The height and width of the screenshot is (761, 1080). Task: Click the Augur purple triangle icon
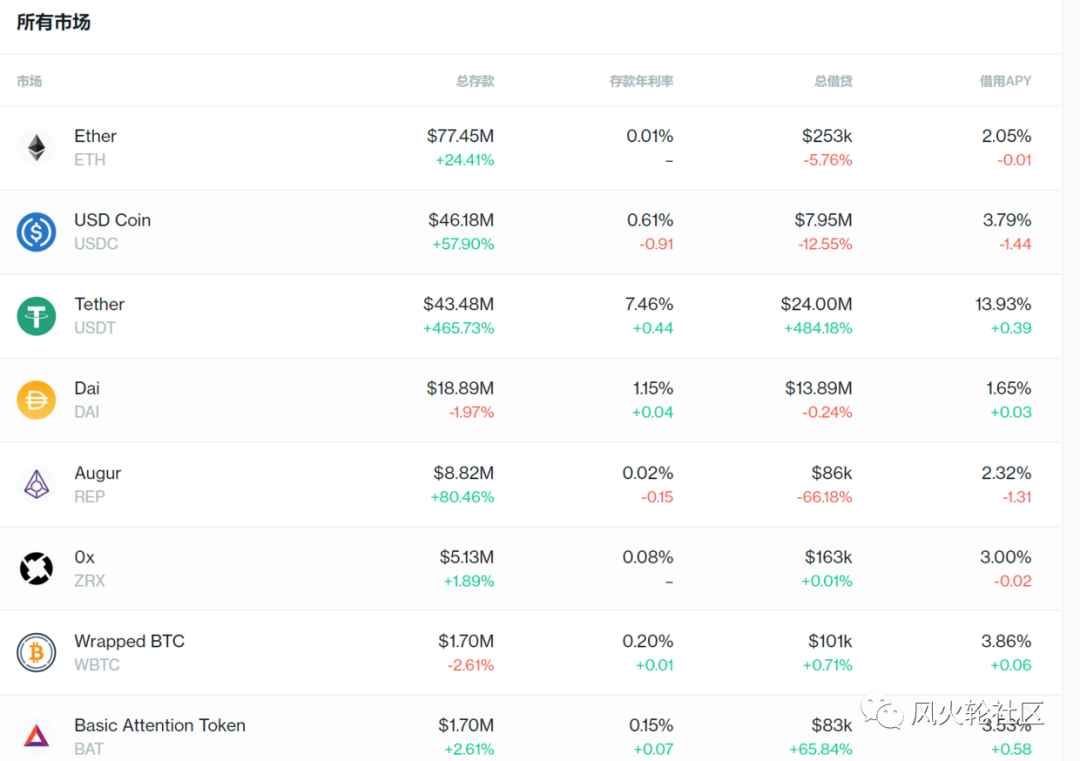tap(37, 484)
